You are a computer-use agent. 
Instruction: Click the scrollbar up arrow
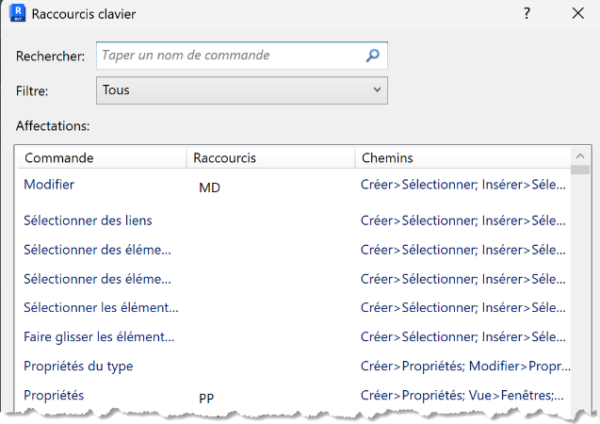[x=580, y=156]
